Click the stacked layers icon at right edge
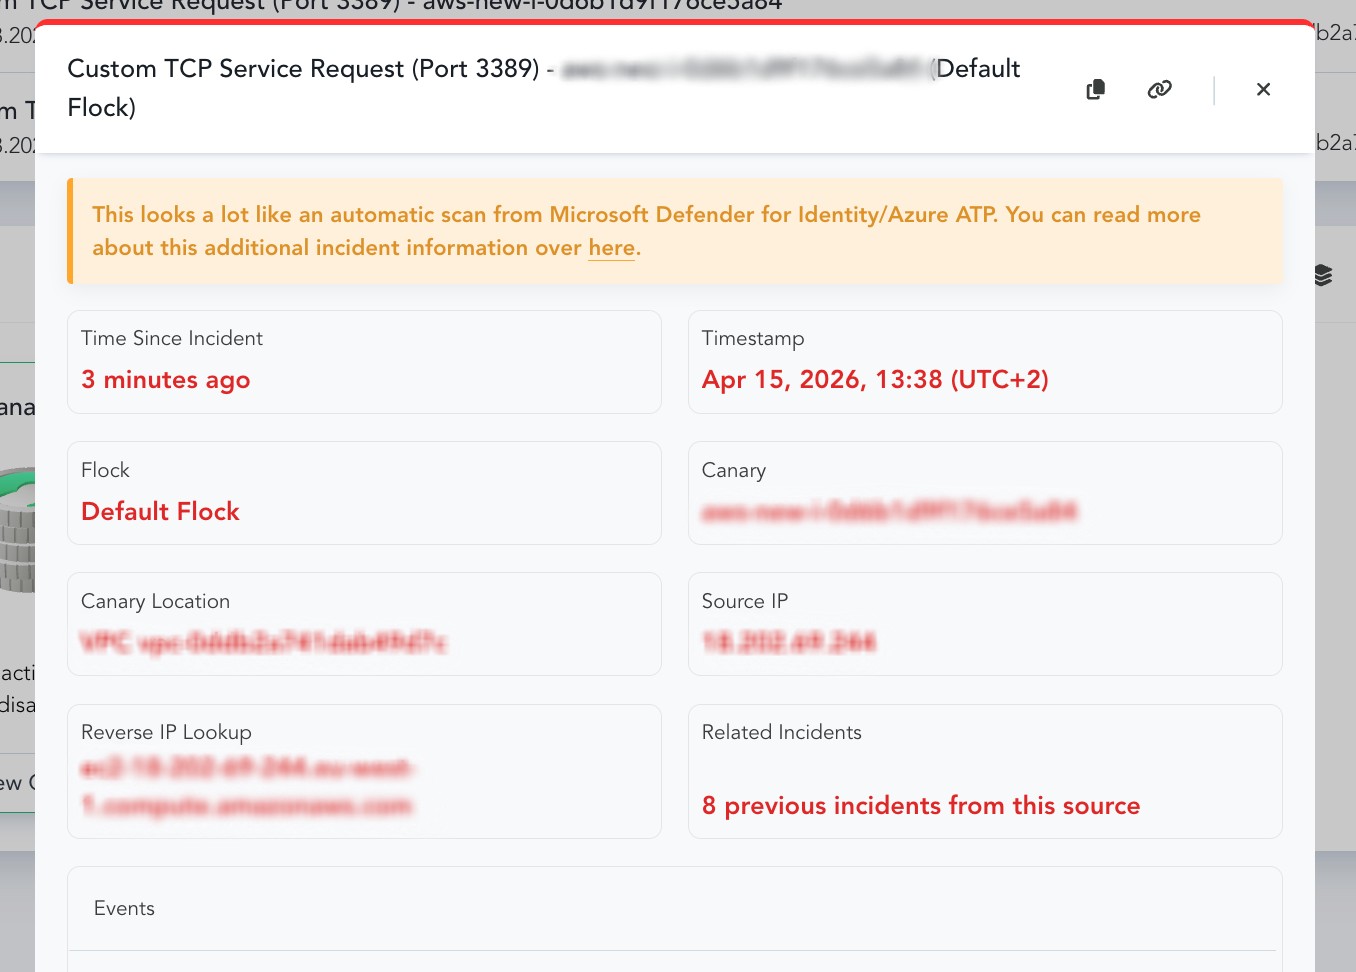The width and height of the screenshot is (1356, 972). [1323, 276]
